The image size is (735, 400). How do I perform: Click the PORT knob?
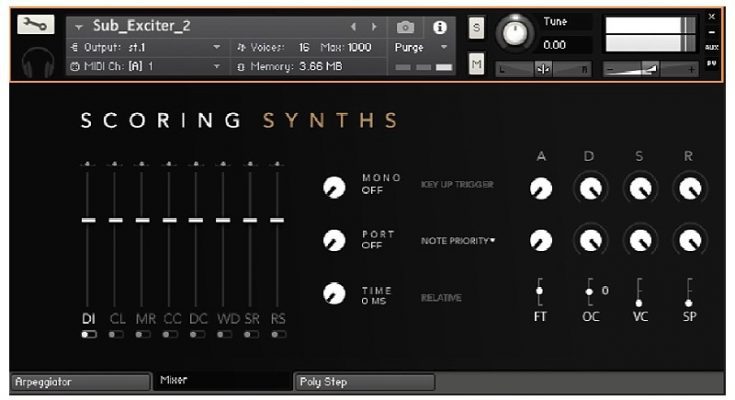(x=334, y=240)
